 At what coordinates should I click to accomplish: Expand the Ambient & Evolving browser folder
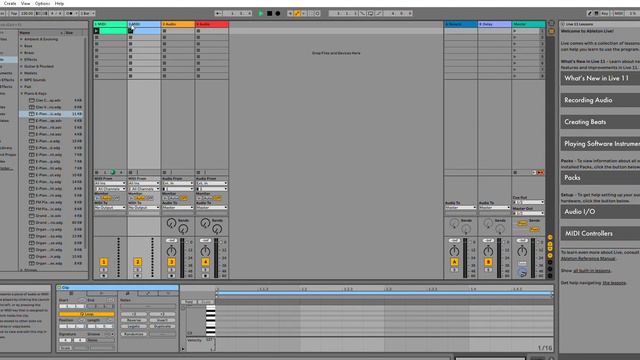point(22,39)
